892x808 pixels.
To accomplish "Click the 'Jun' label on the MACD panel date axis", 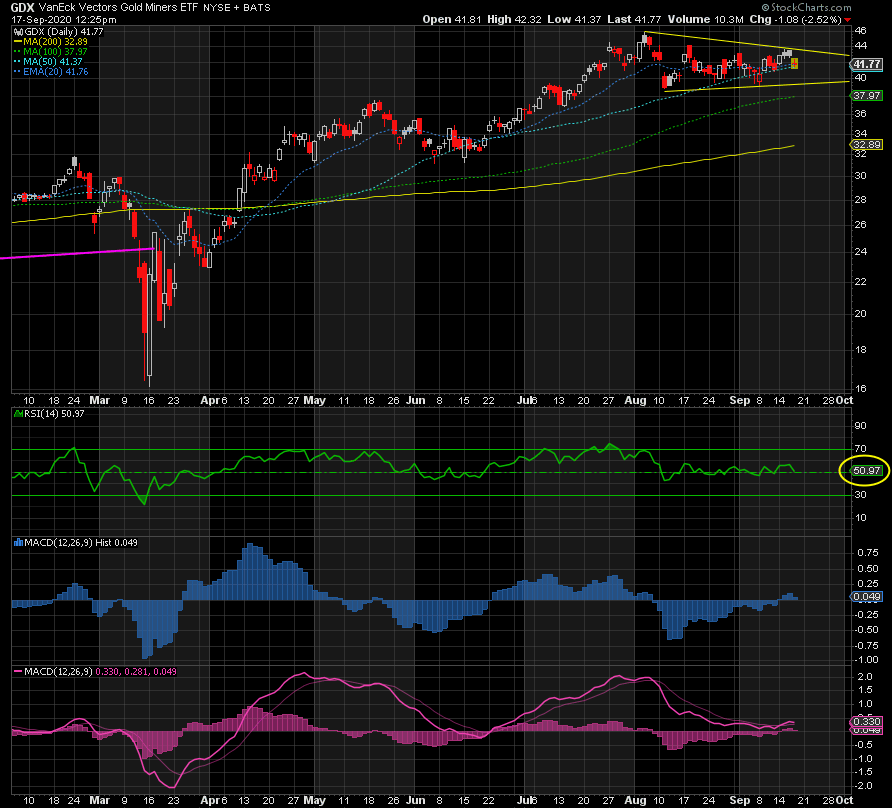I will 416,800.
